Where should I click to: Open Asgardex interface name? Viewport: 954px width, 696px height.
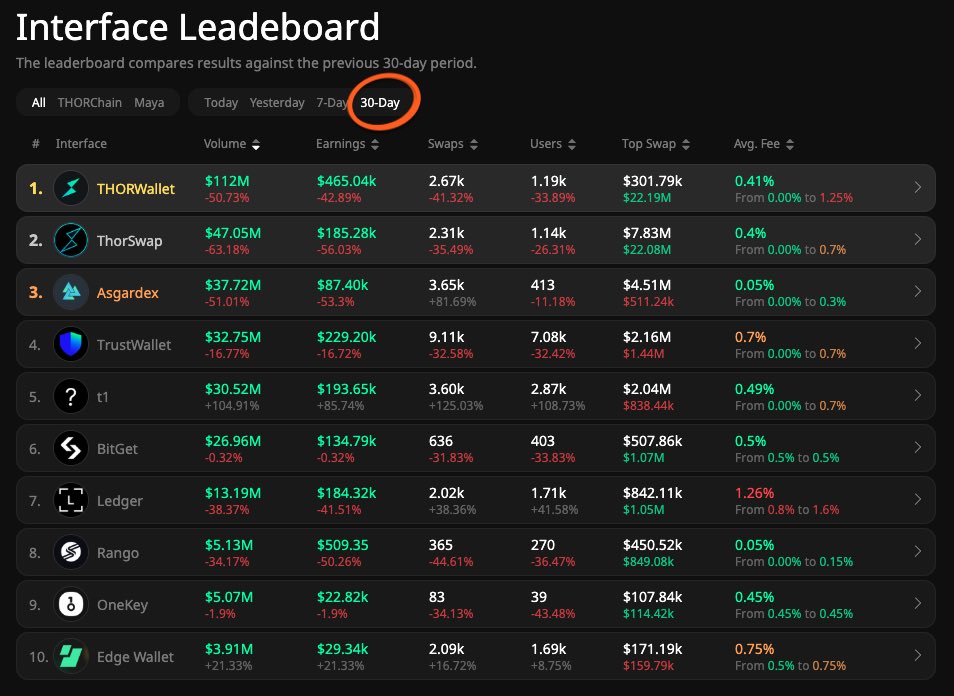point(128,293)
